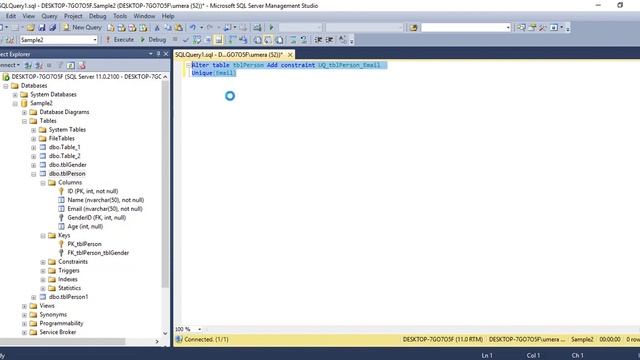Image resolution: width=640 pixels, height=360 pixels.
Task: Expand Database Diagrams node
Action: pyautogui.click(x=24, y=112)
